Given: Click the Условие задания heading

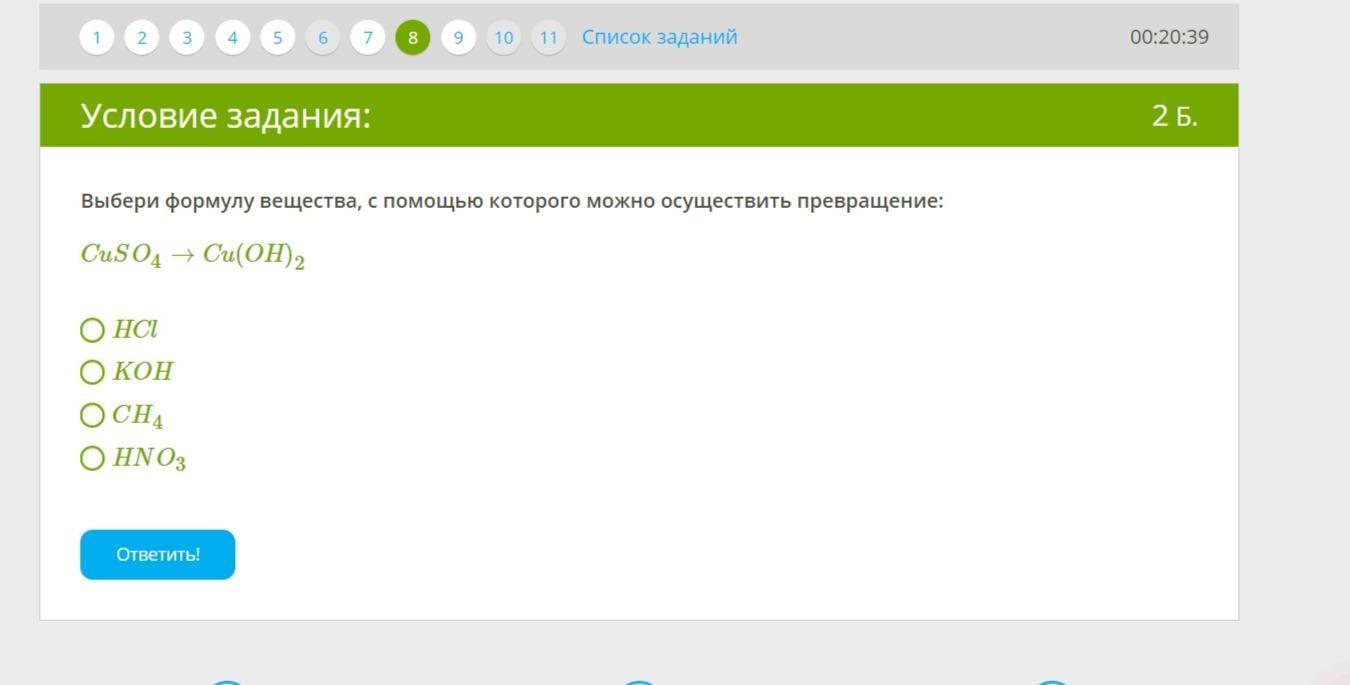Looking at the screenshot, I should point(226,116).
